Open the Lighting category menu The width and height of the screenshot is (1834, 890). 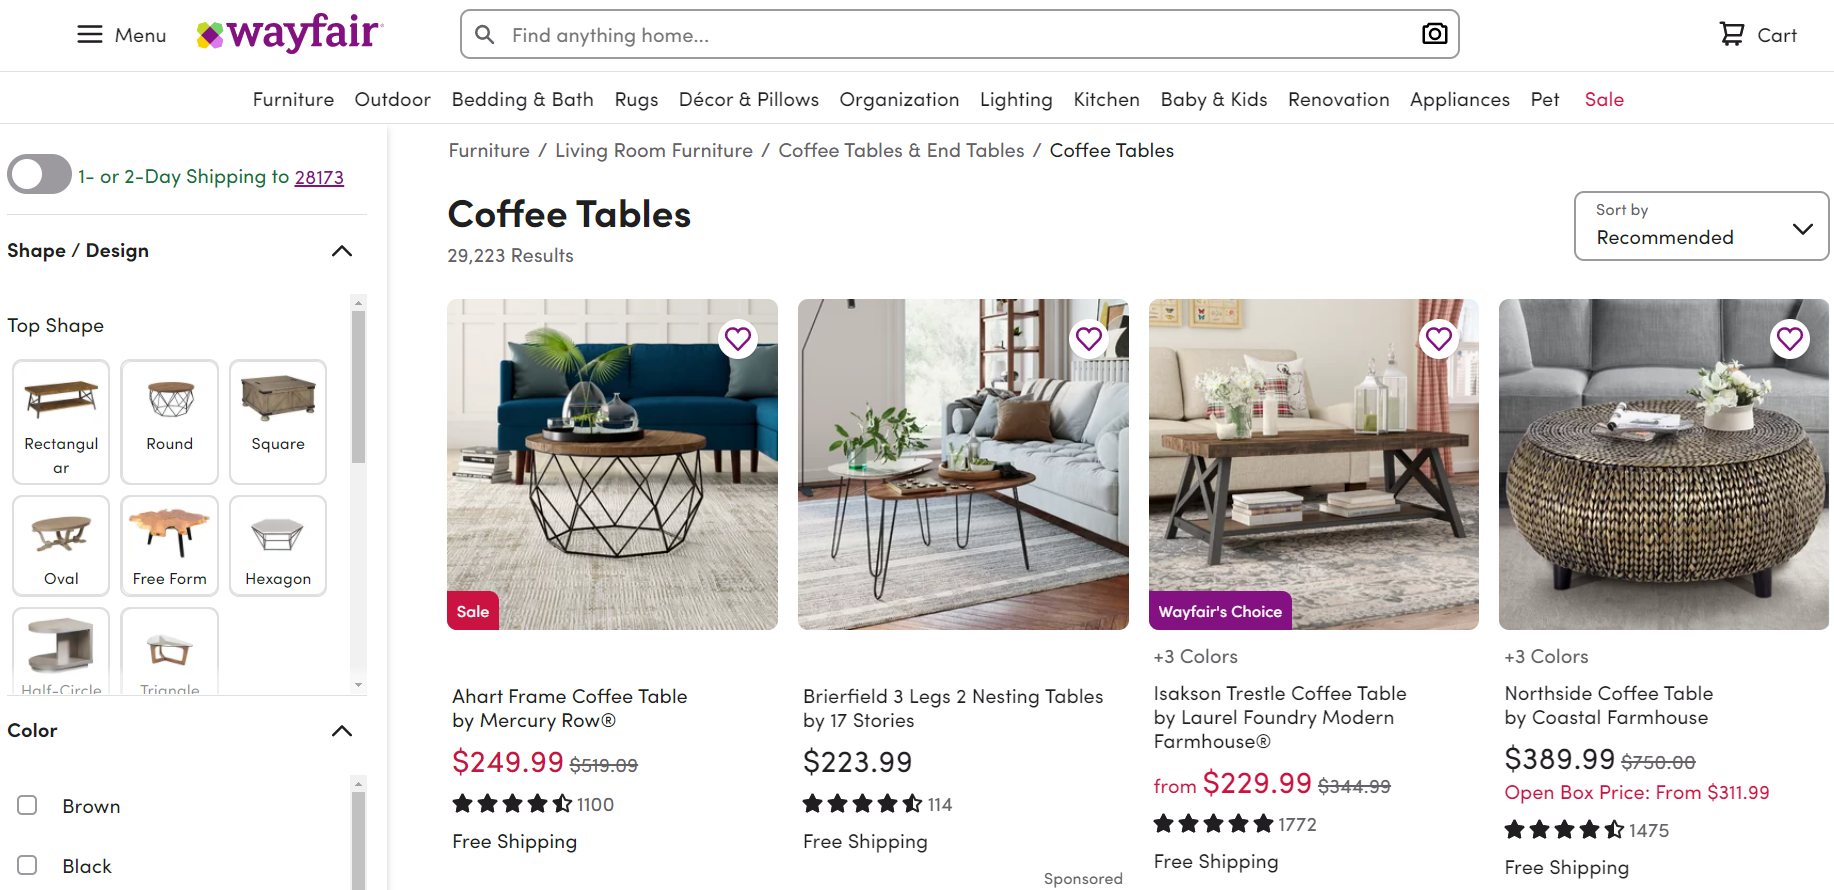click(x=1016, y=99)
